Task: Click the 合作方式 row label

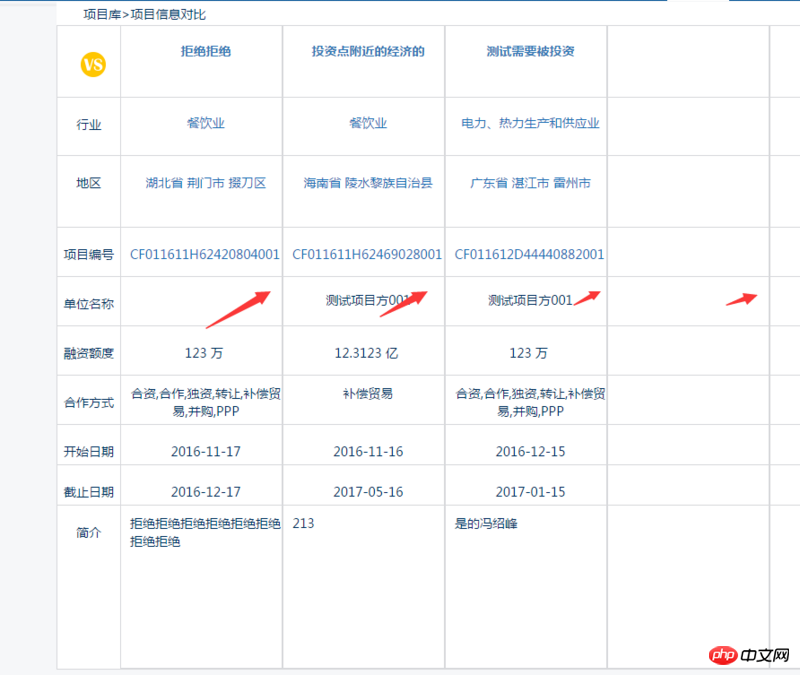Action: click(89, 403)
